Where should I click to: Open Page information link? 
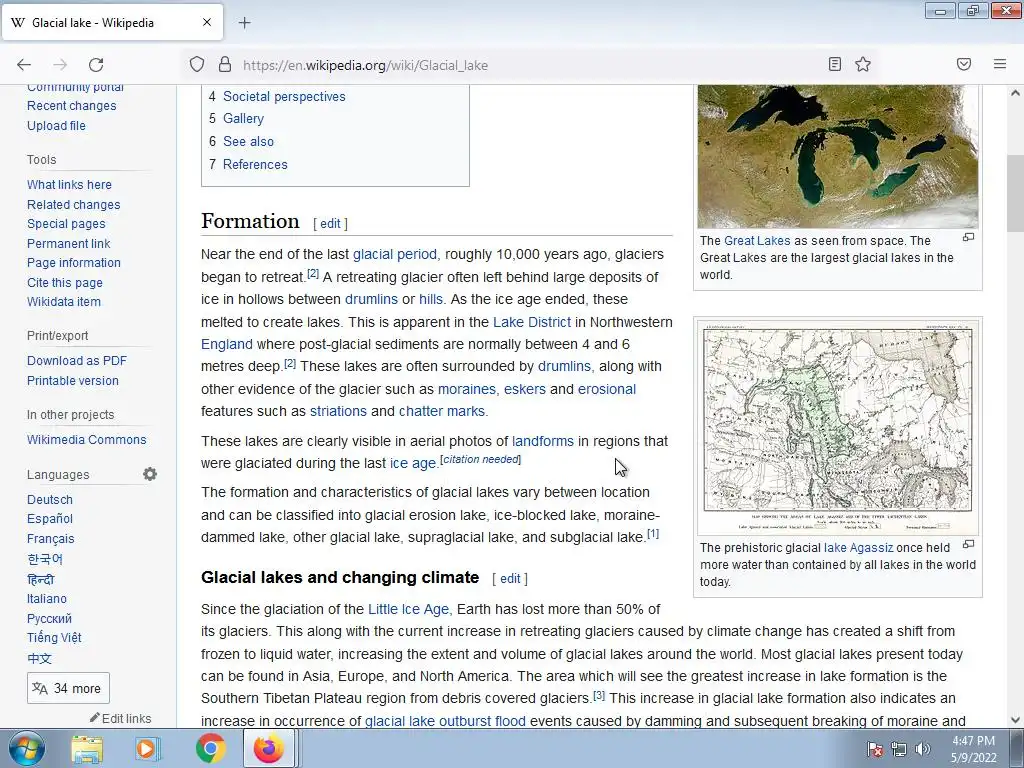(x=74, y=263)
